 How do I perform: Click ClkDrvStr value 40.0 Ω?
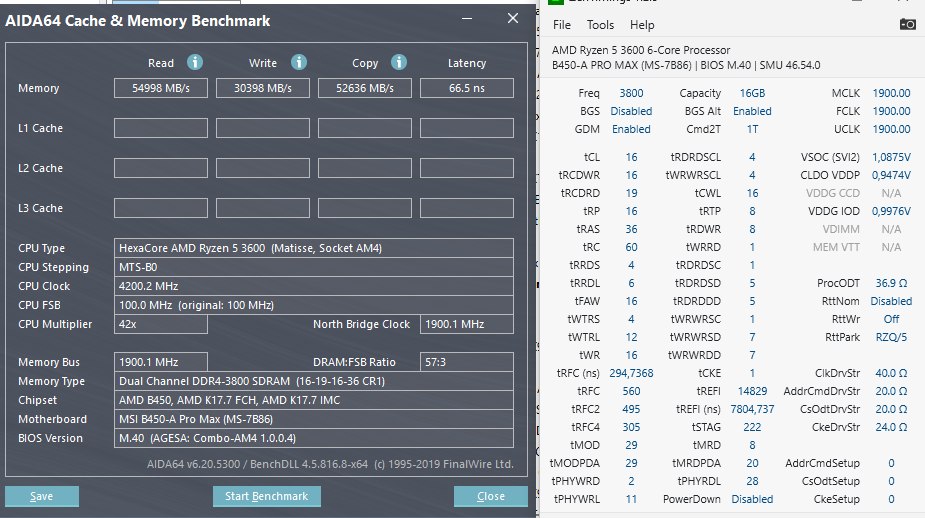click(891, 373)
